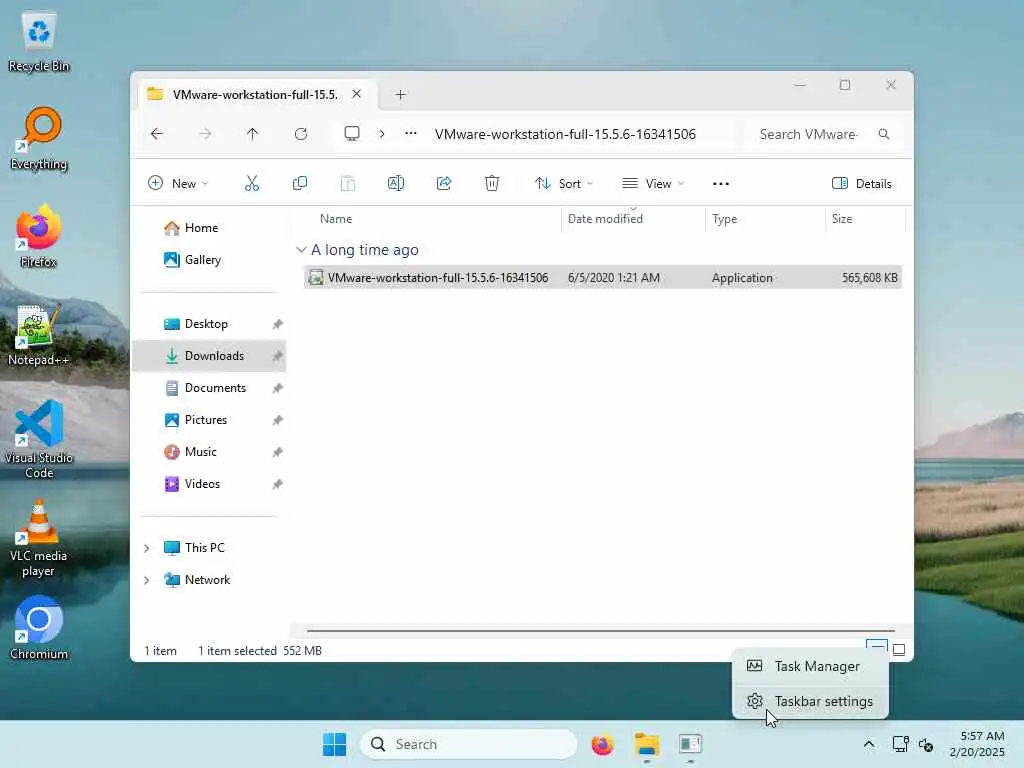Open Gallery in navigation pane
The width and height of the screenshot is (1024, 768).
[202, 260]
